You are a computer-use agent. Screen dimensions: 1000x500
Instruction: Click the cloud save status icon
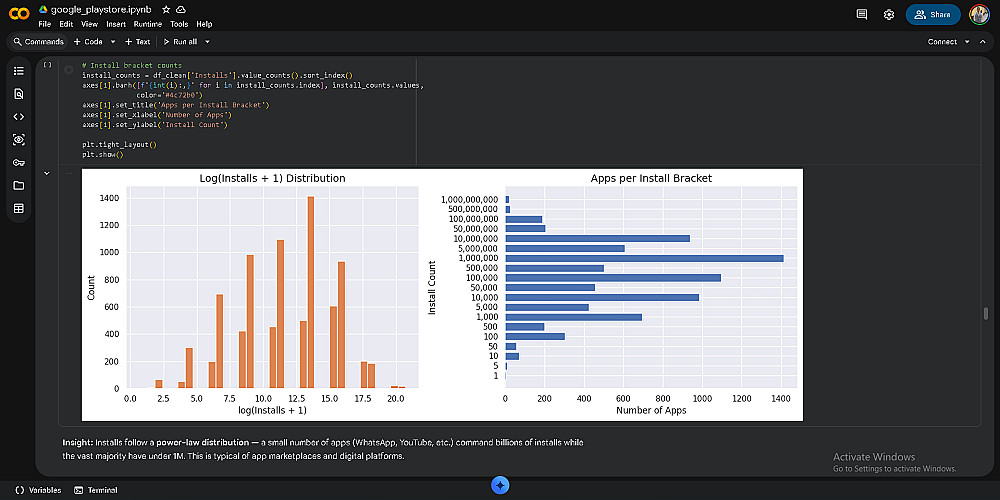pyautogui.click(x=180, y=9)
